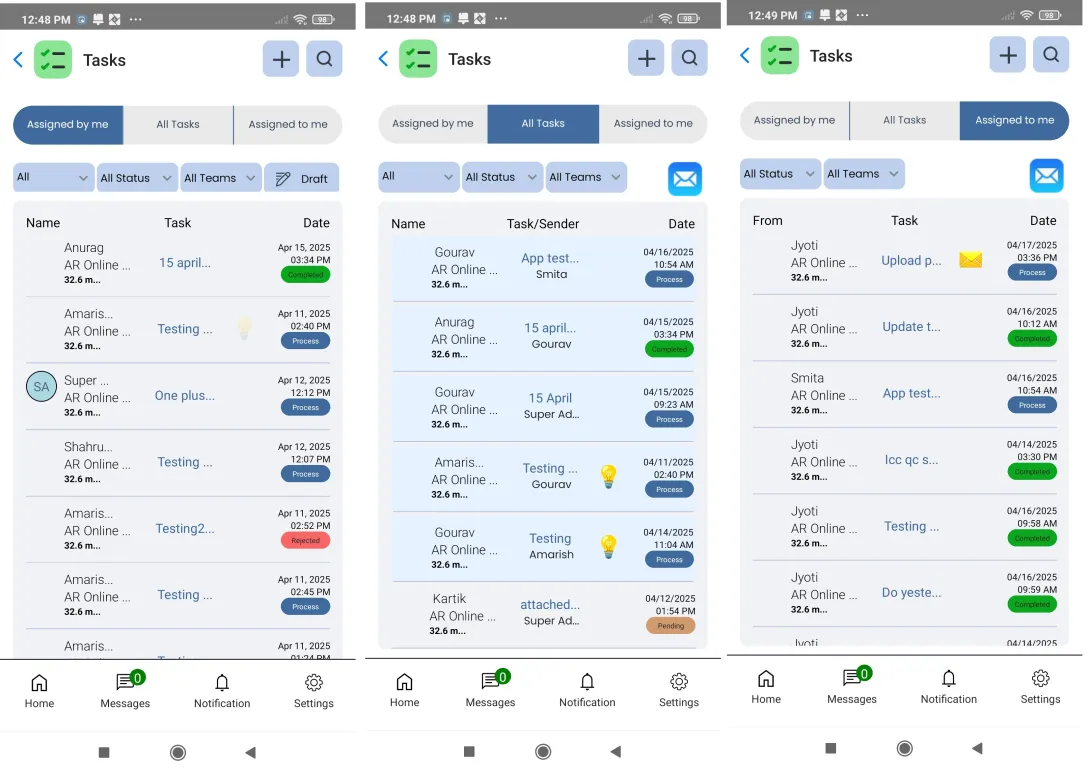Go Home from the right screen's bottom bar

tap(765, 687)
